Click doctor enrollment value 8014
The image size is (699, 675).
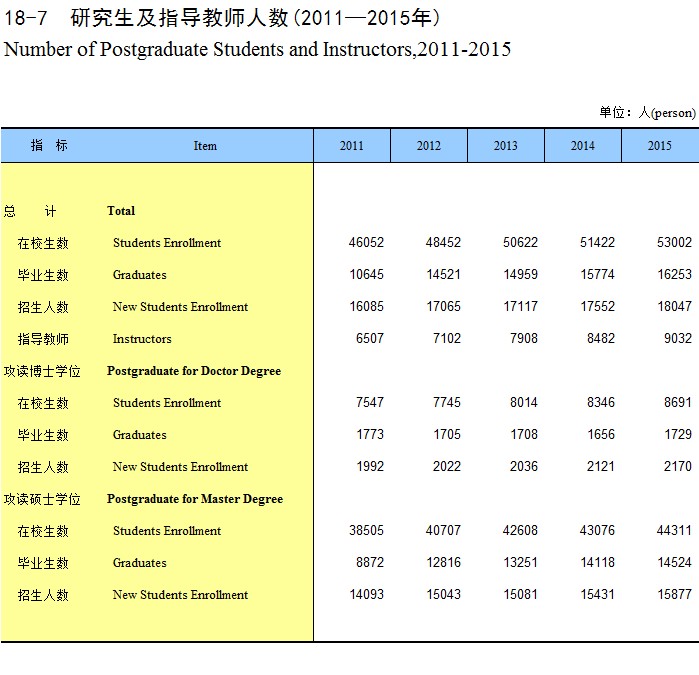tap(524, 402)
